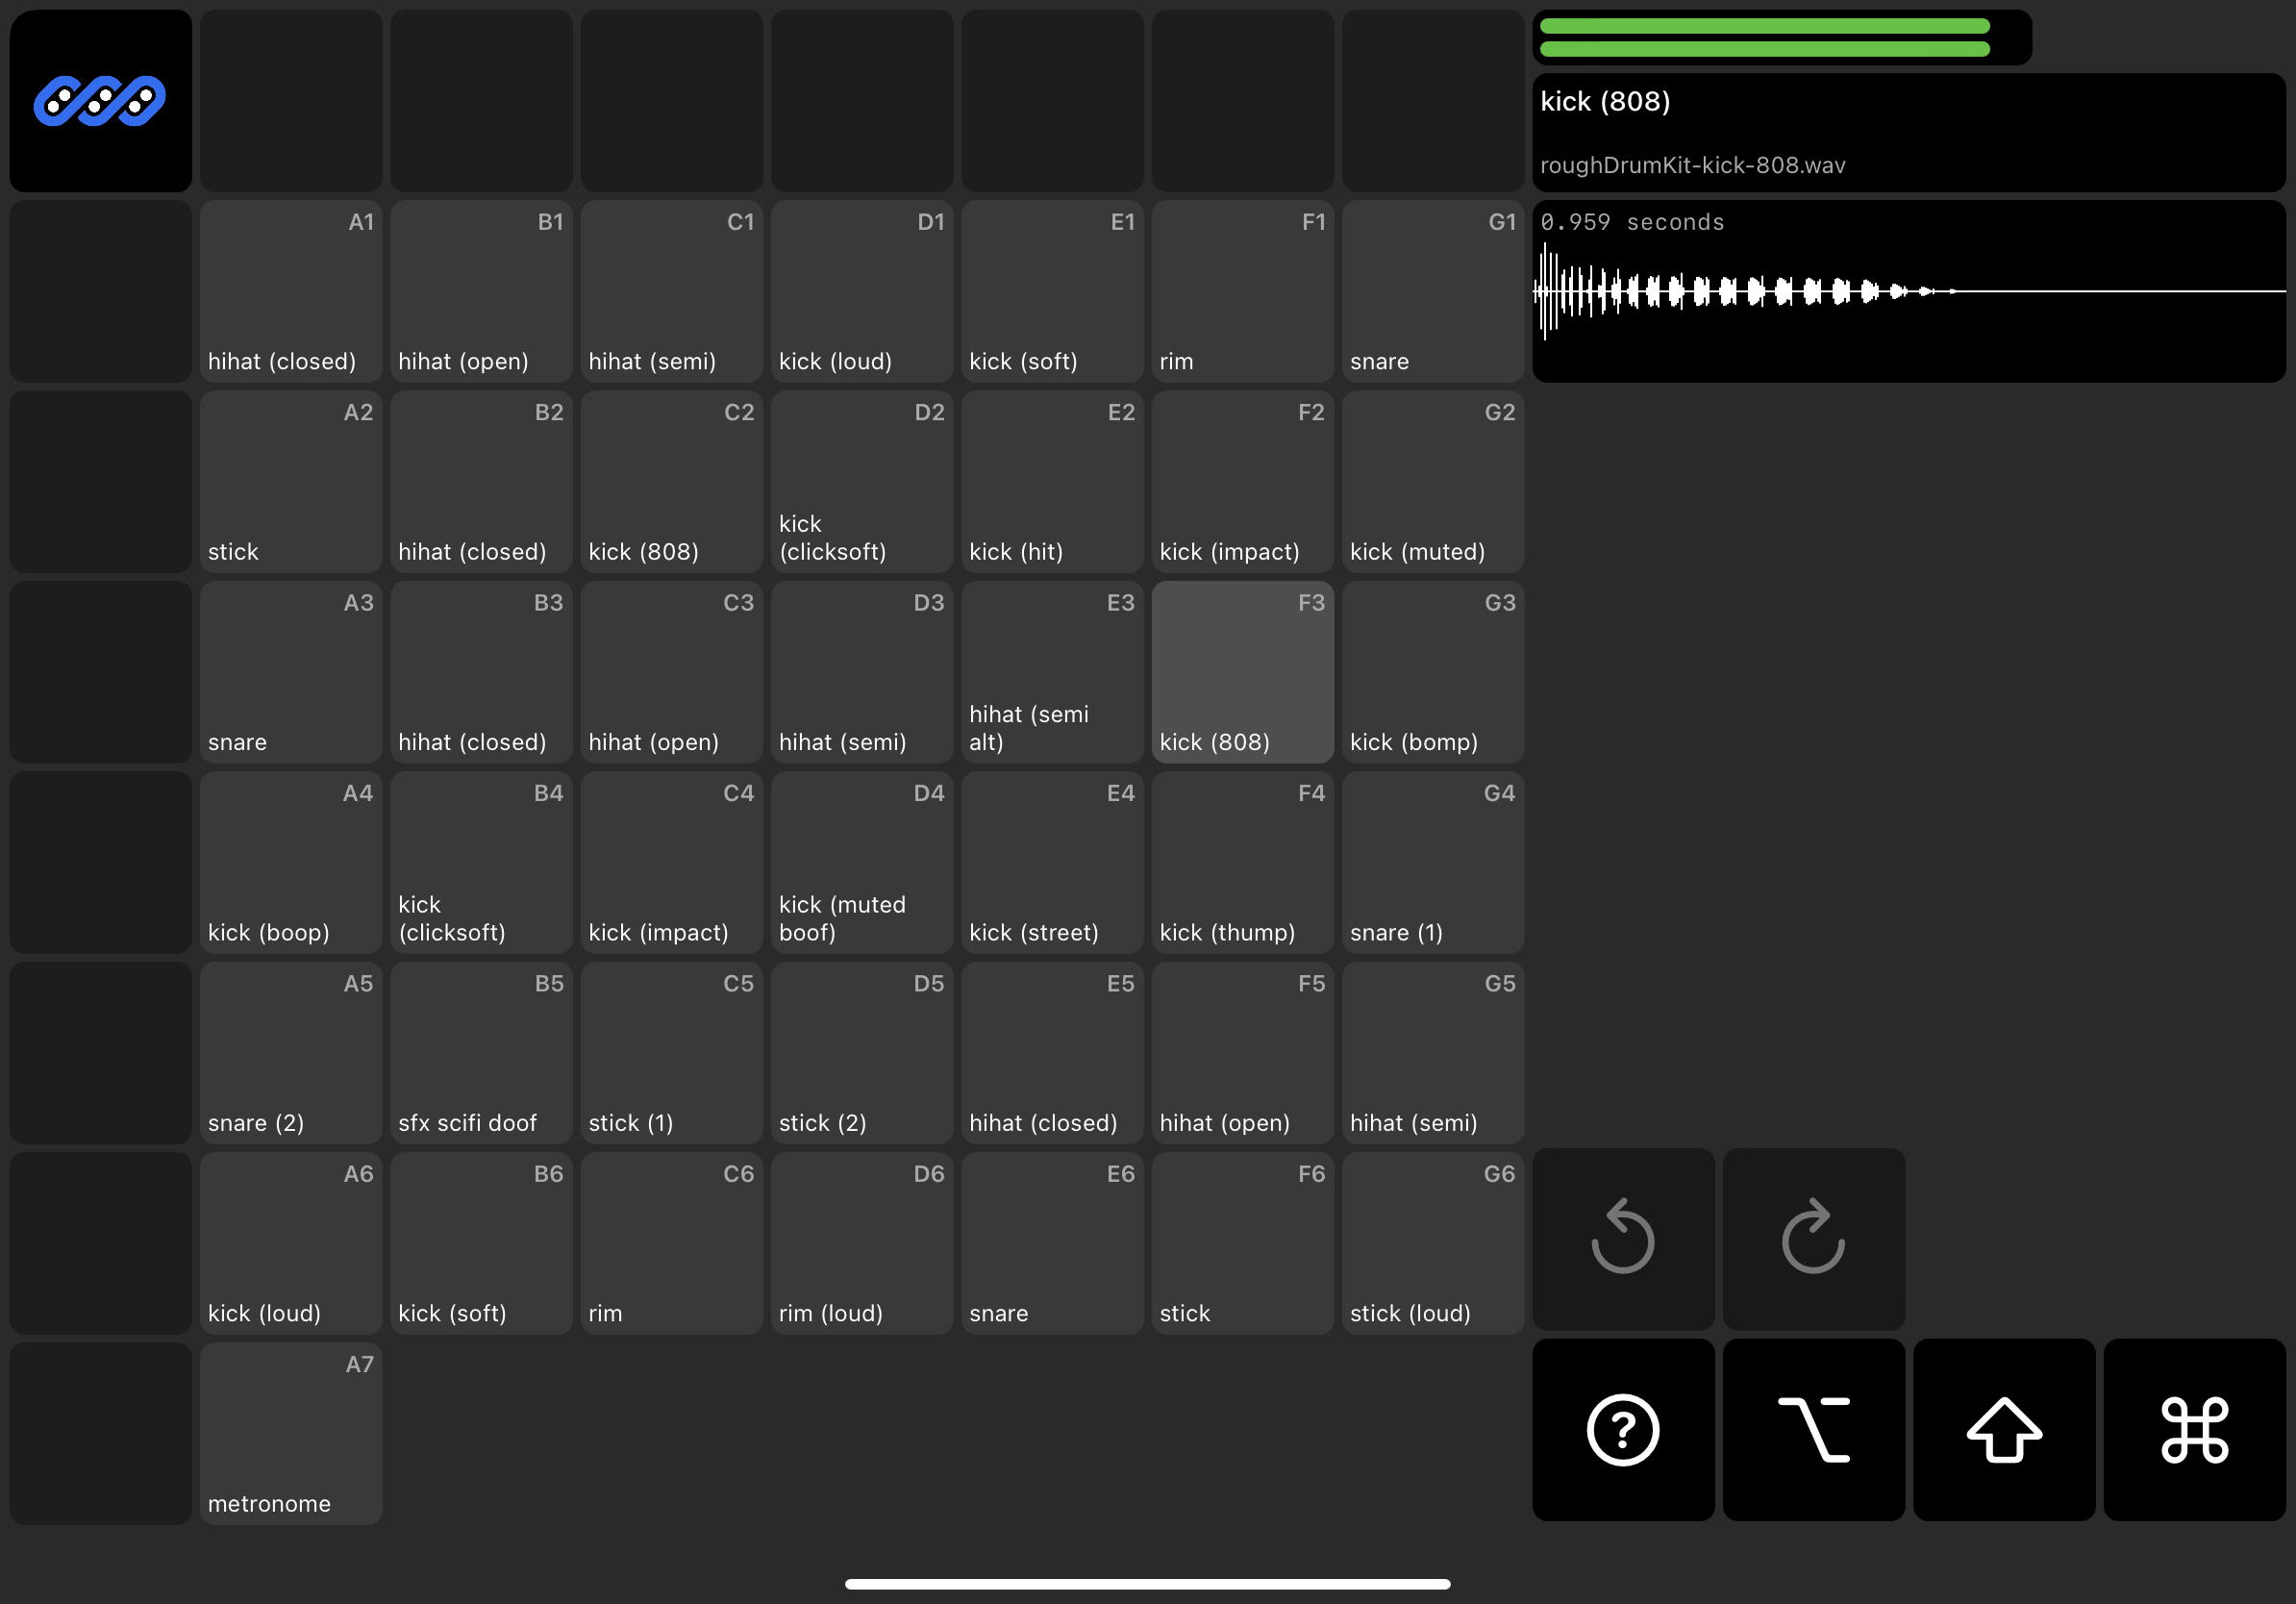The height and width of the screenshot is (1604, 2296).
Task: Trigger the rim (loud) pad D6
Action: pyautogui.click(x=861, y=1243)
